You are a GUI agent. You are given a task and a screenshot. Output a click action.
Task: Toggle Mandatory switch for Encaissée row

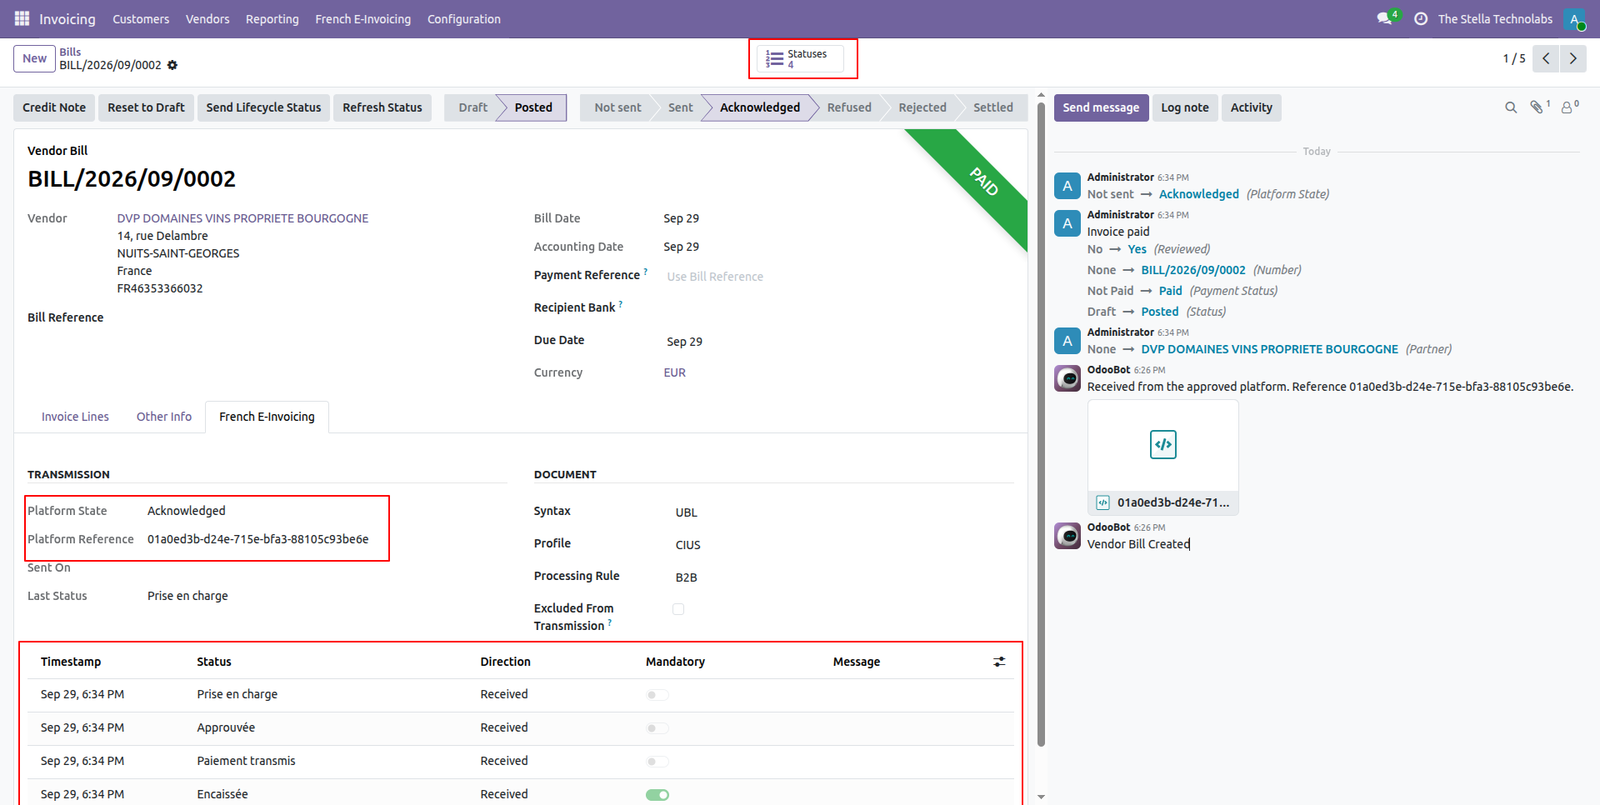click(x=657, y=795)
